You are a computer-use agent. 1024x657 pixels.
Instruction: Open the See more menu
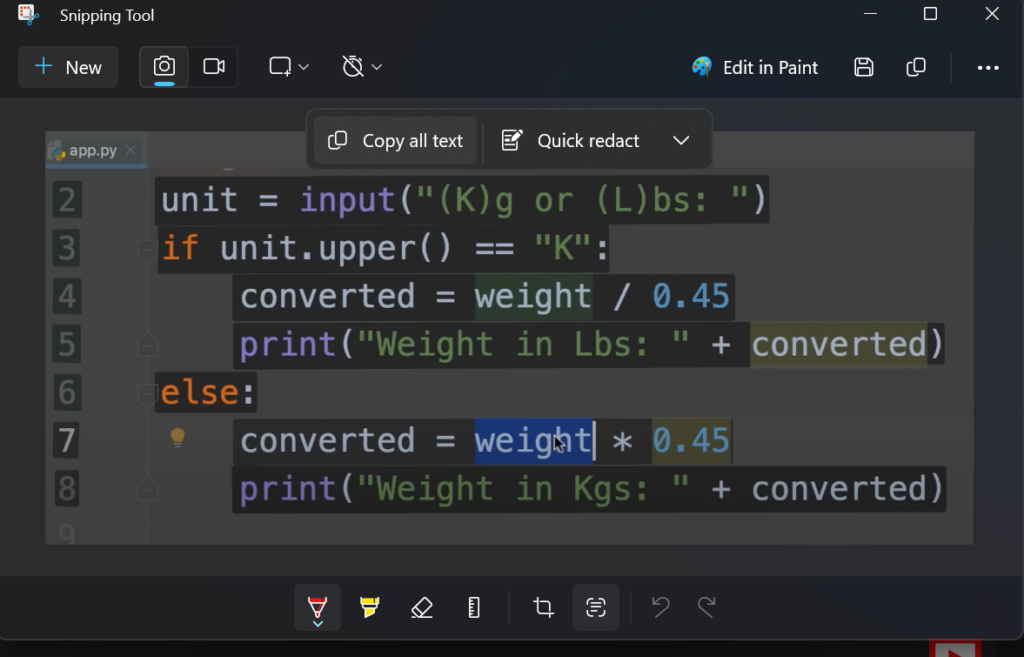pos(989,67)
